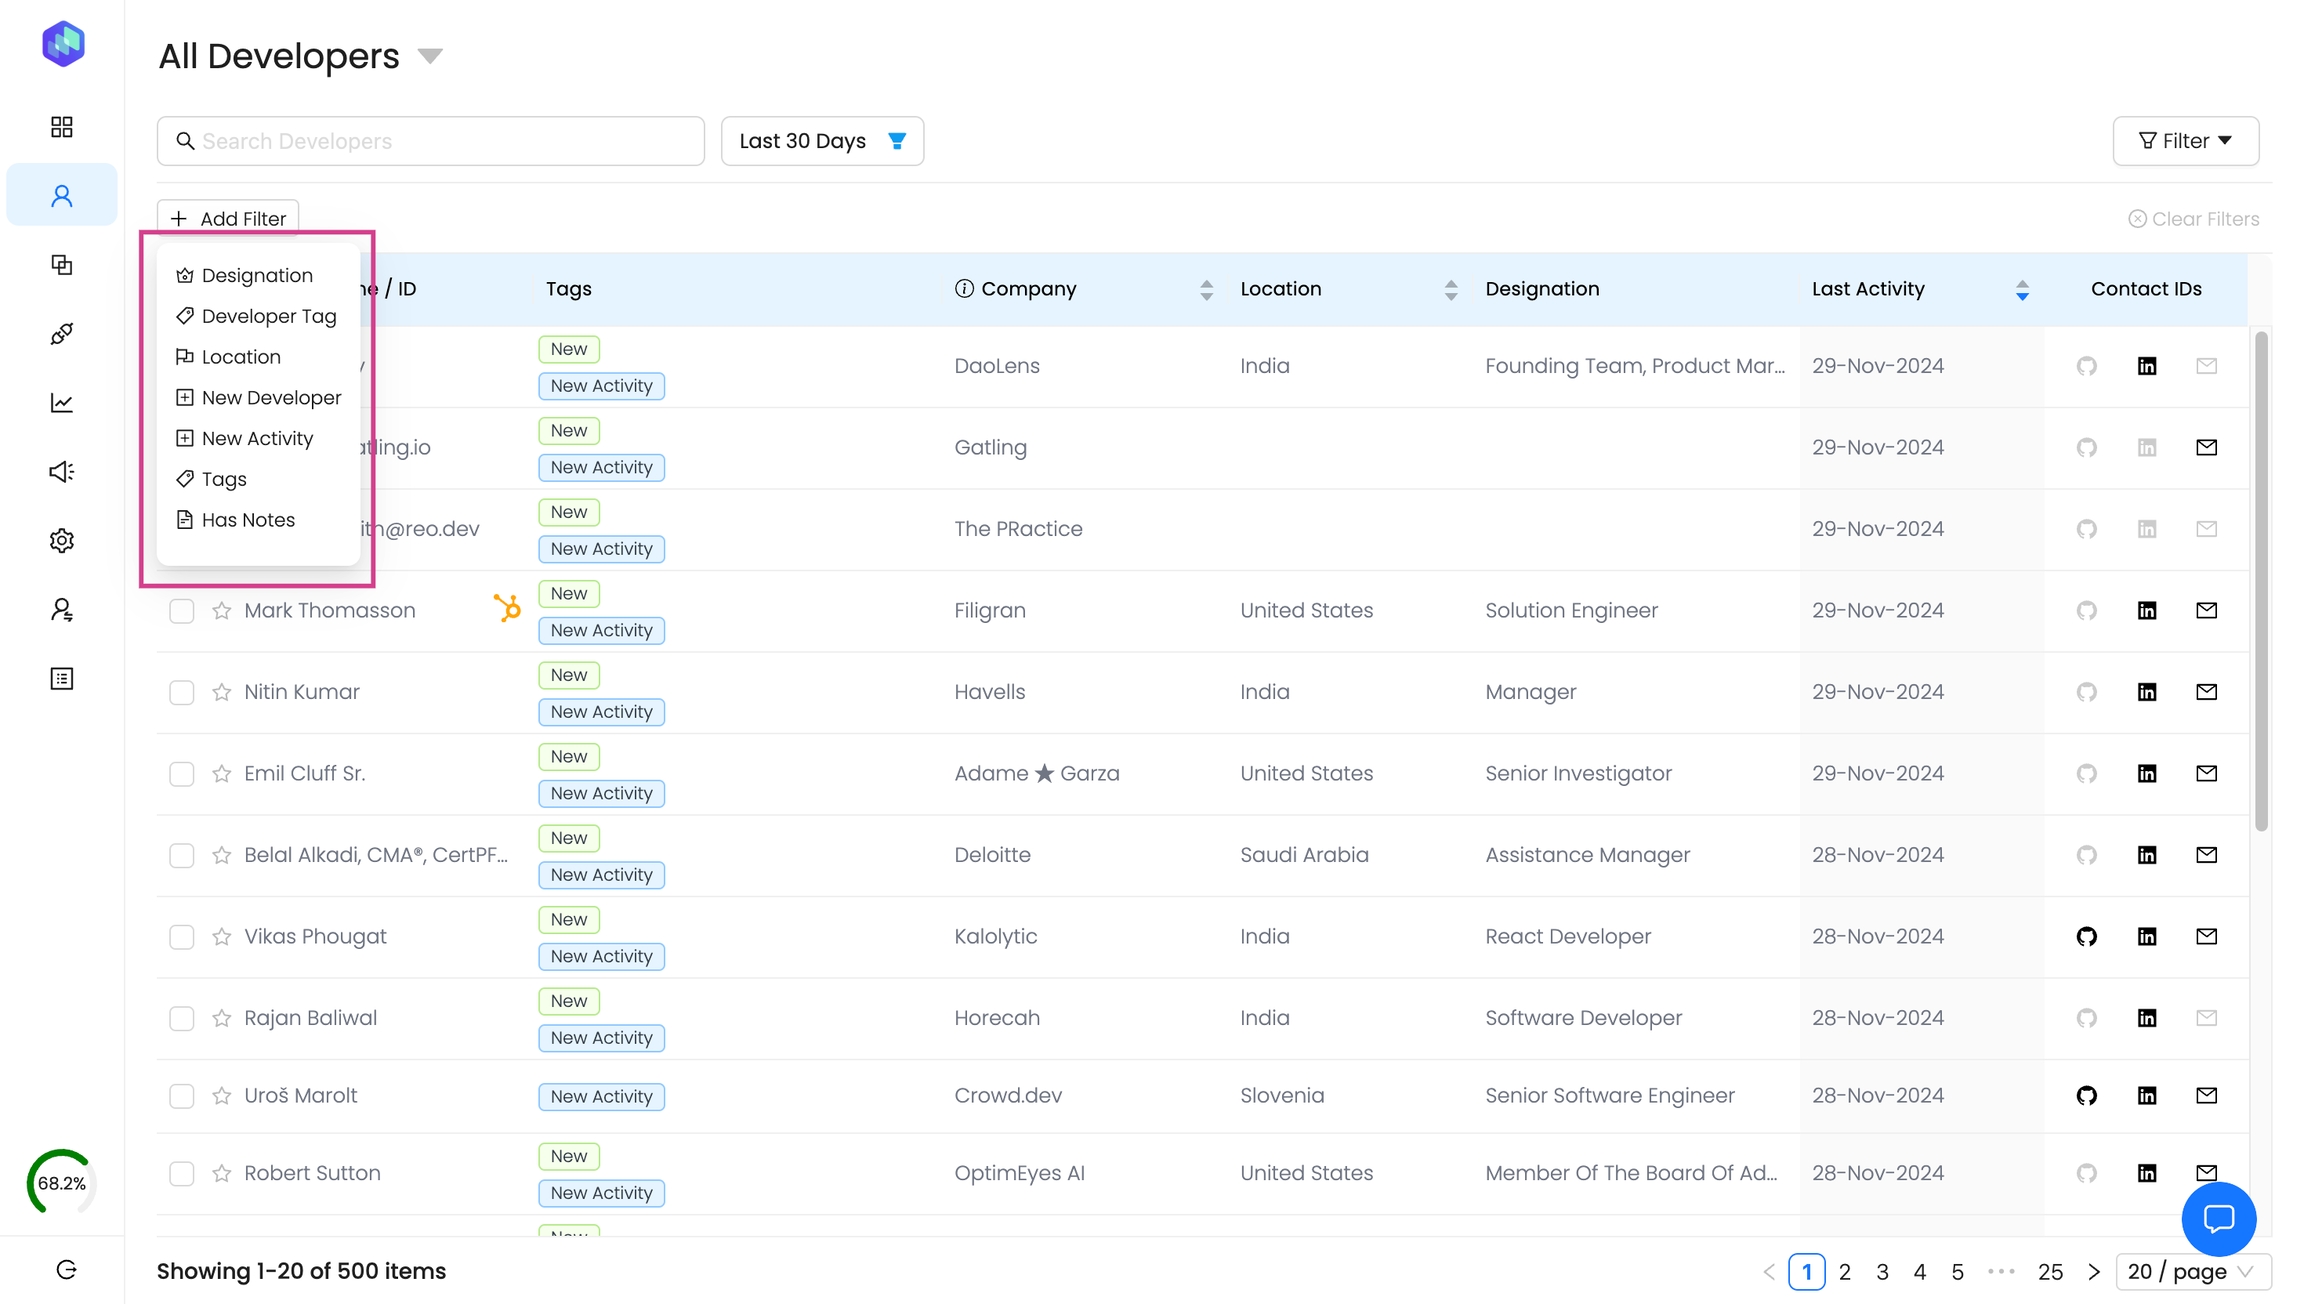Click GitHub icon for Vikas Phougat
Screen dimensions: 2304x1304
(2086, 937)
